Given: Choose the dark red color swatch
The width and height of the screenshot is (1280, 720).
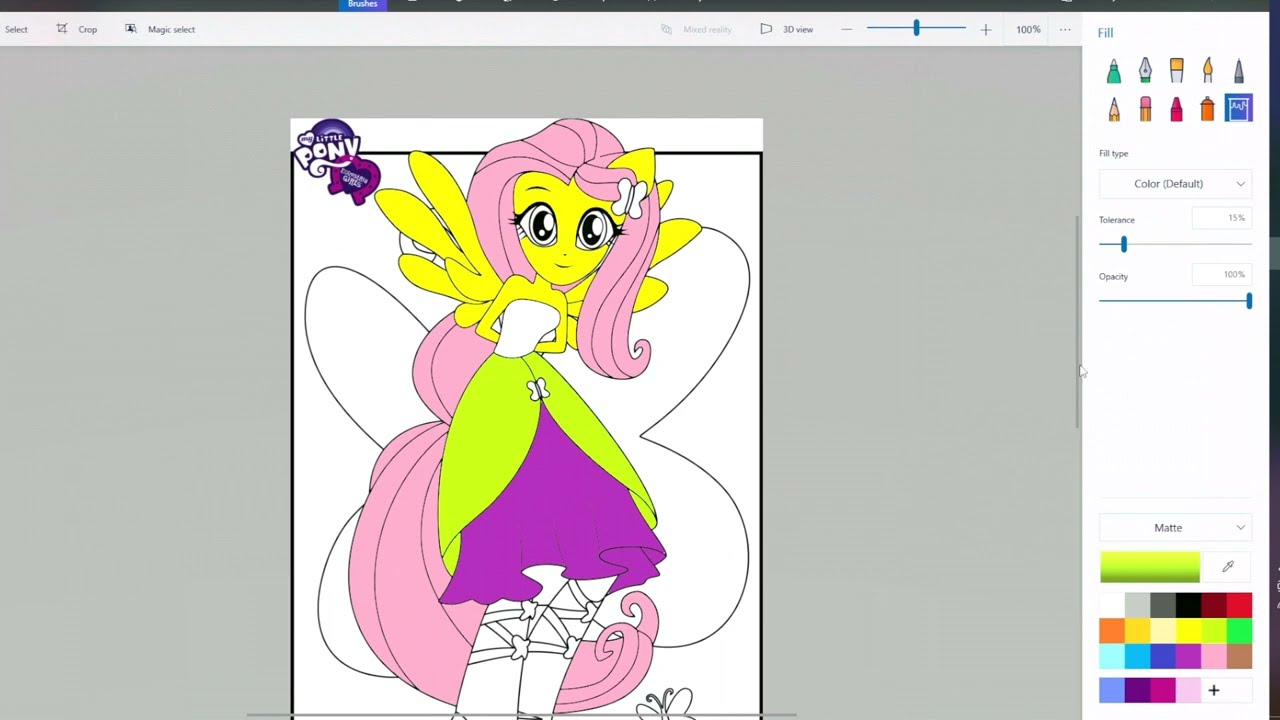Looking at the screenshot, I should coord(1214,605).
